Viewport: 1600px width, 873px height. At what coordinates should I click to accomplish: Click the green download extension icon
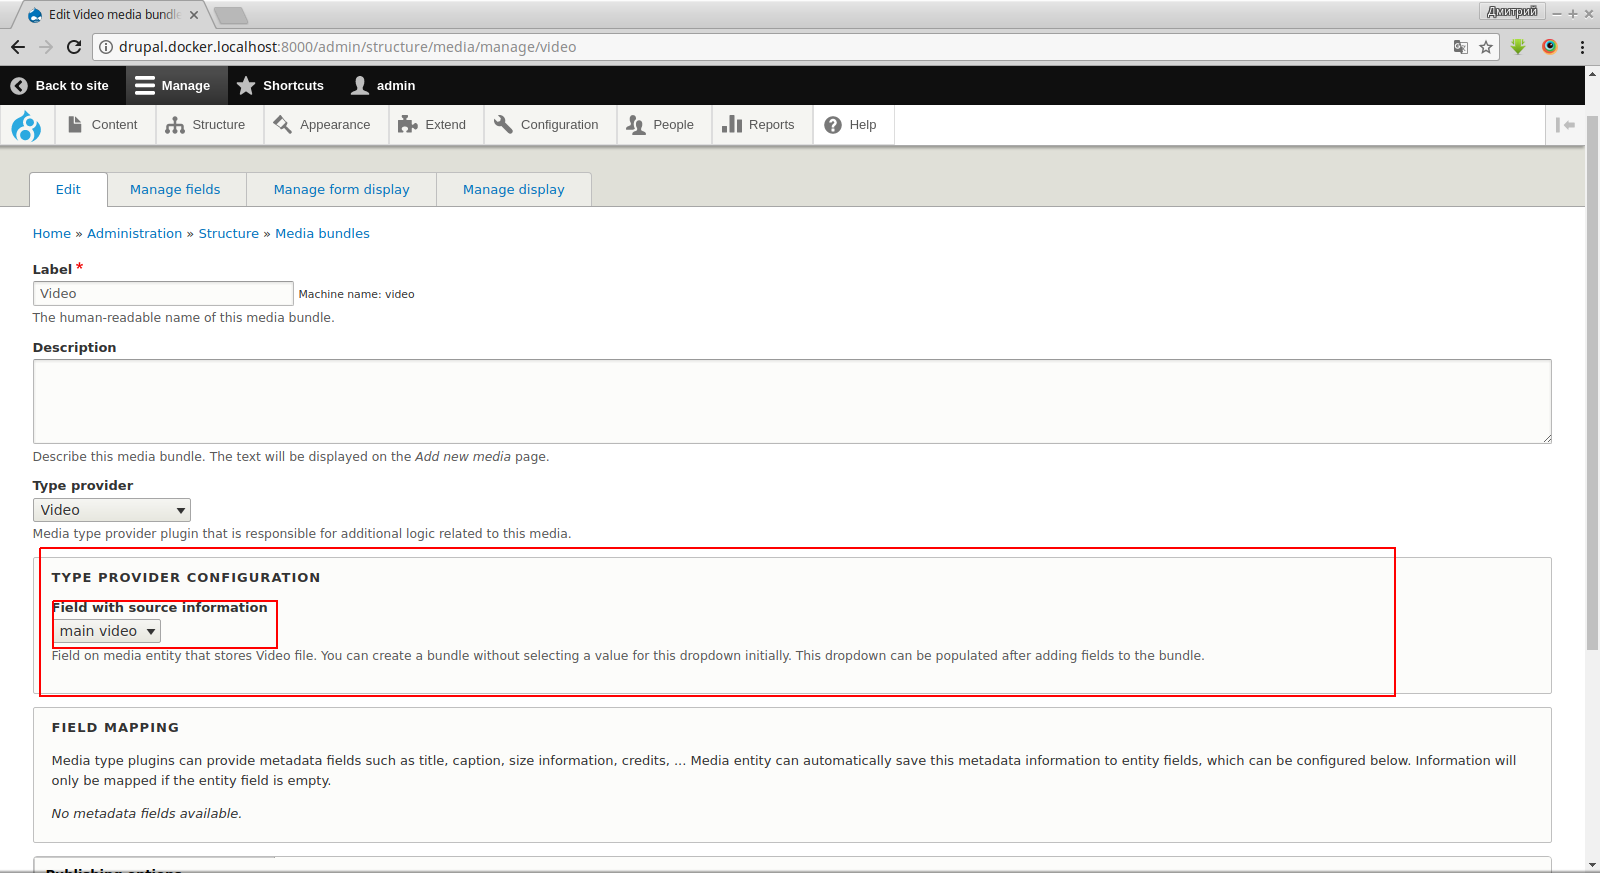pyautogui.click(x=1518, y=47)
